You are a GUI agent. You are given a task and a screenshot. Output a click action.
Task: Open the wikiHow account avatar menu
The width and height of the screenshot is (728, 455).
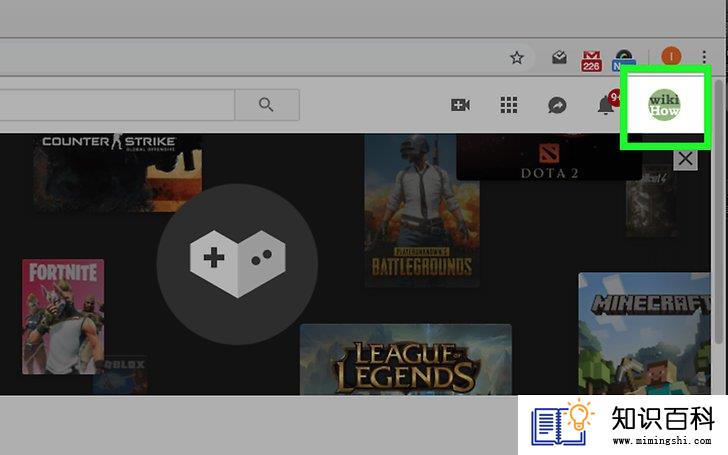coord(664,105)
